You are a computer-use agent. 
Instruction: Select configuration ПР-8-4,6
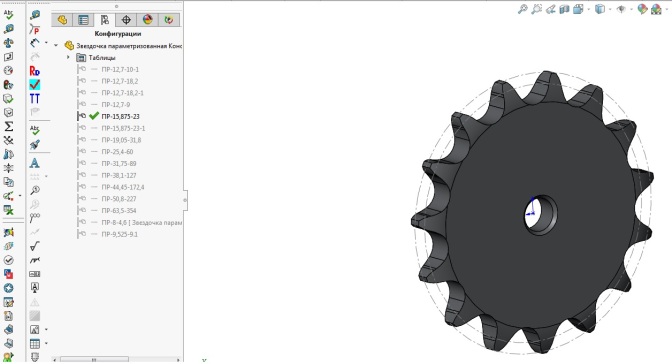[x=141, y=223]
